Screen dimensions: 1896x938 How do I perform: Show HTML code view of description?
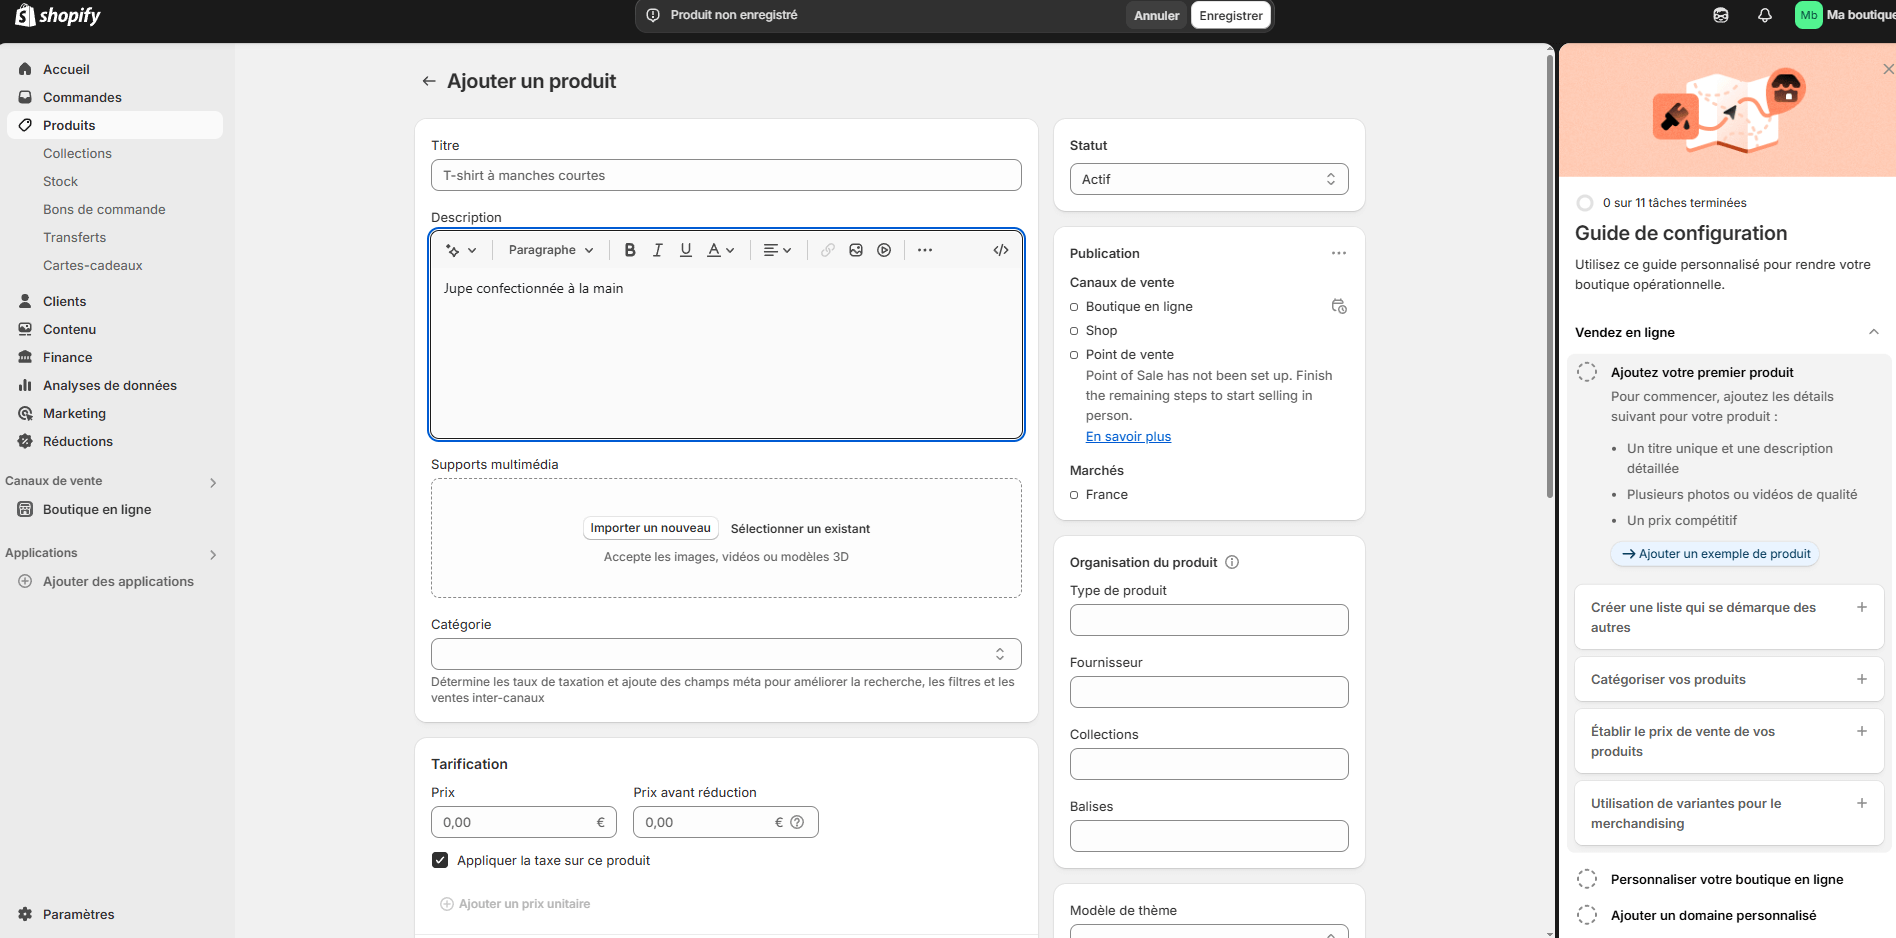[1000, 250]
